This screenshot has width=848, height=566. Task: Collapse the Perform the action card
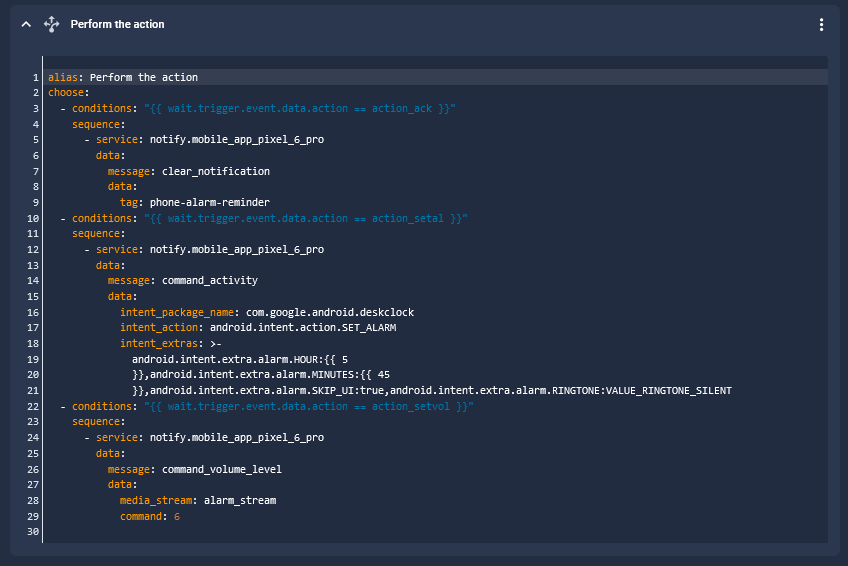[x=27, y=24]
